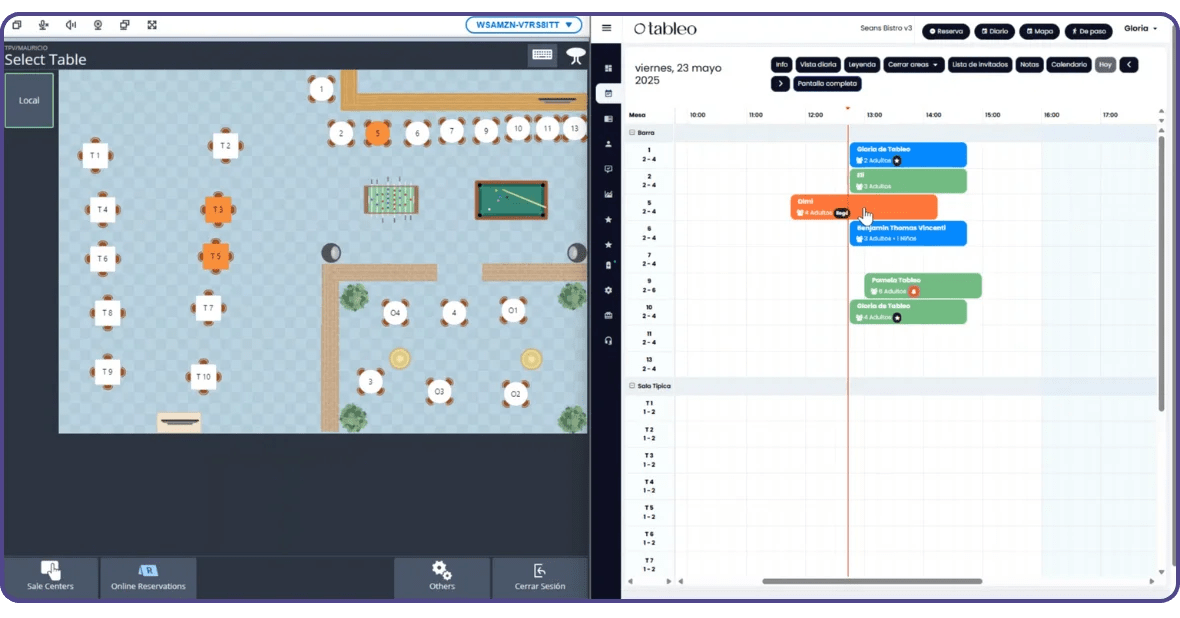
Task: Select orange table T5 on floor plan
Action: (216, 257)
